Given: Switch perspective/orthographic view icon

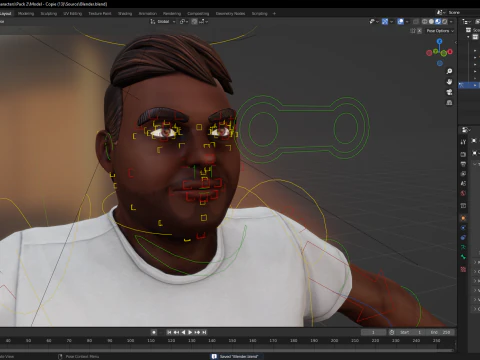Looking at the screenshot, I should pyautogui.click(x=449, y=102).
